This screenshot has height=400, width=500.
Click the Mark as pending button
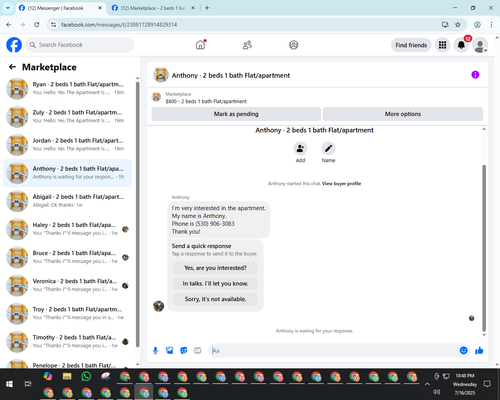pos(236,114)
